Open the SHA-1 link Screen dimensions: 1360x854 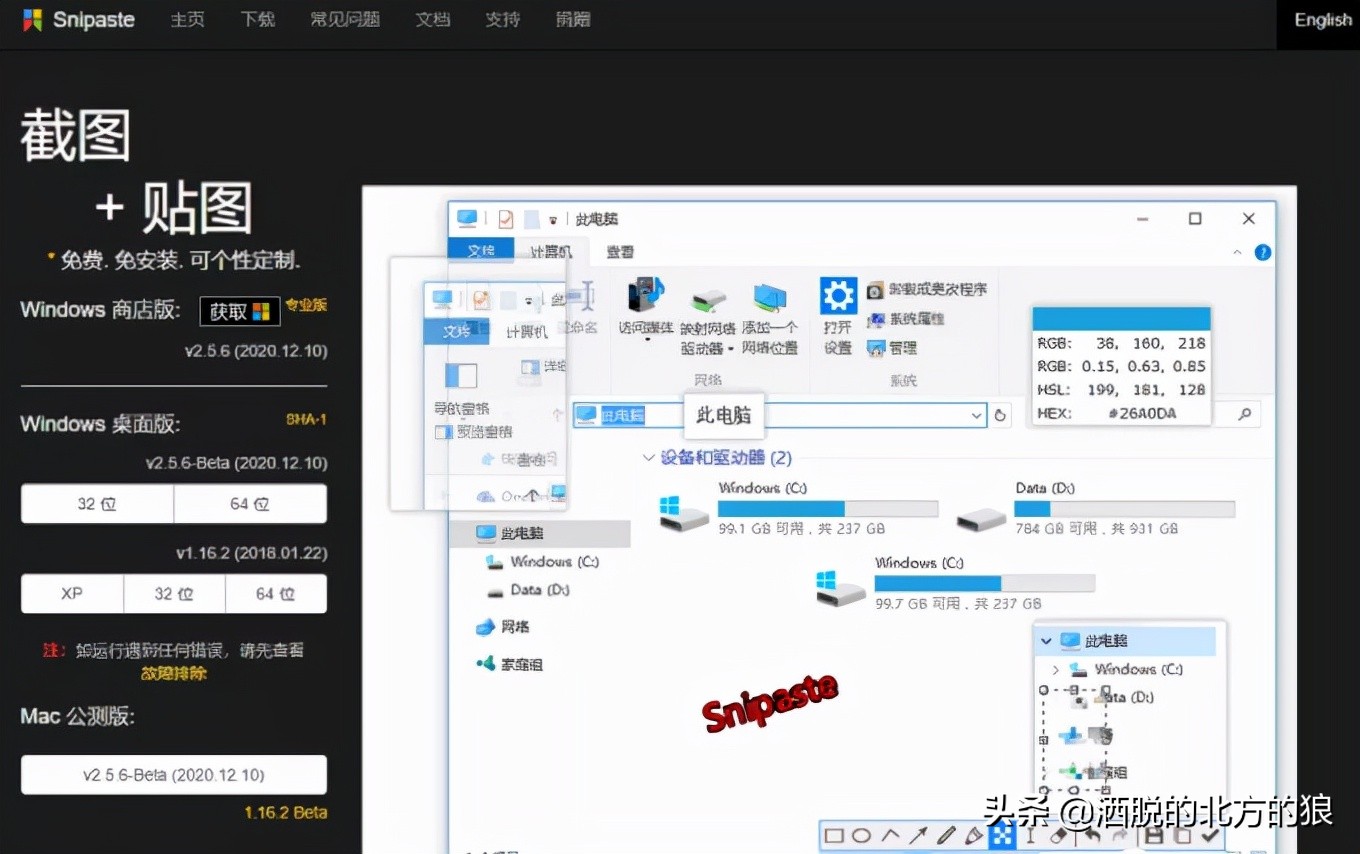[306, 419]
